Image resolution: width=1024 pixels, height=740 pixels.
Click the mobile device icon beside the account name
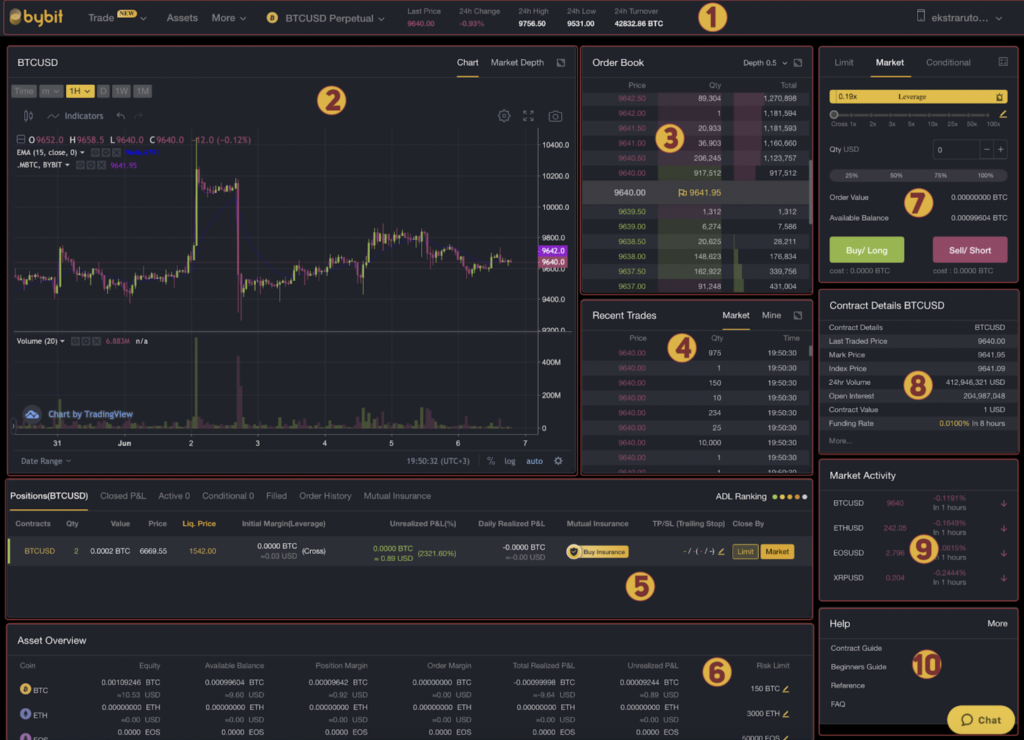click(x=921, y=16)
